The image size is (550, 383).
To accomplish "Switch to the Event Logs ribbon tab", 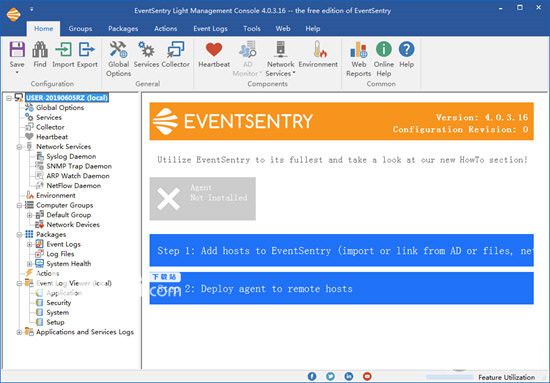I will (x=210, y=29).
